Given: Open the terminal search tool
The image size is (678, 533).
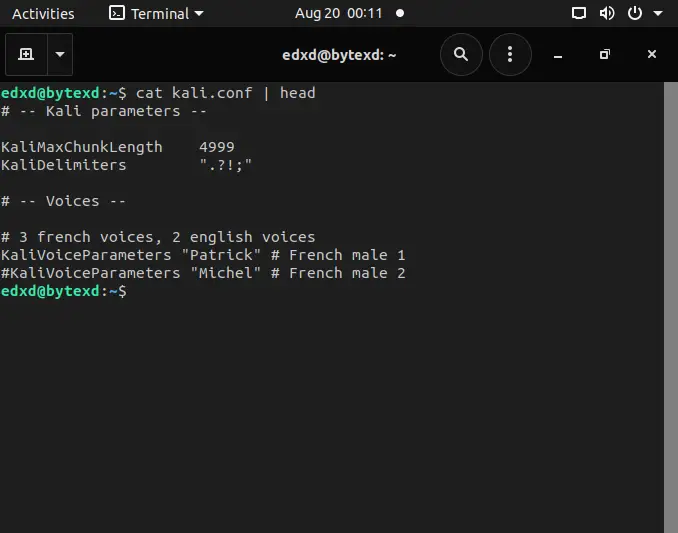Looking at the screenshot, I should (461, 54).
